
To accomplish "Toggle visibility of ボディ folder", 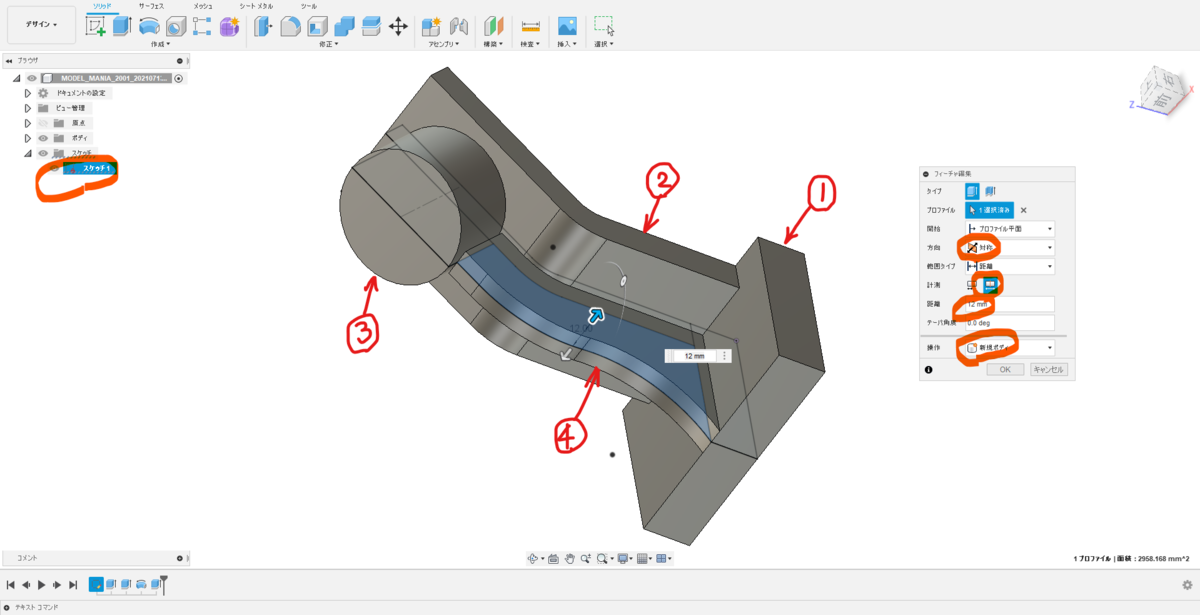I will (43, 138).
